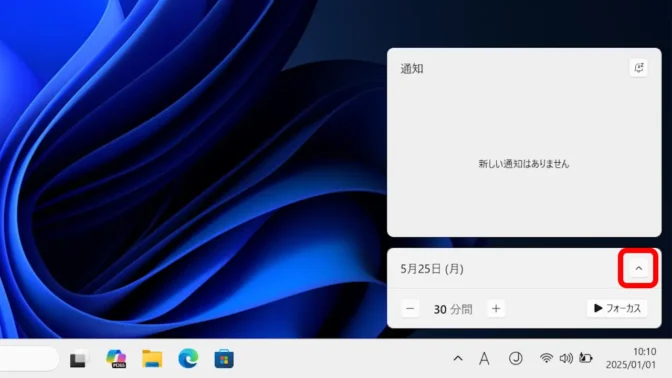Viewport: 672px width, 378px height.
Task: Check the battery status icon
Action: click(x=586, y=357)
